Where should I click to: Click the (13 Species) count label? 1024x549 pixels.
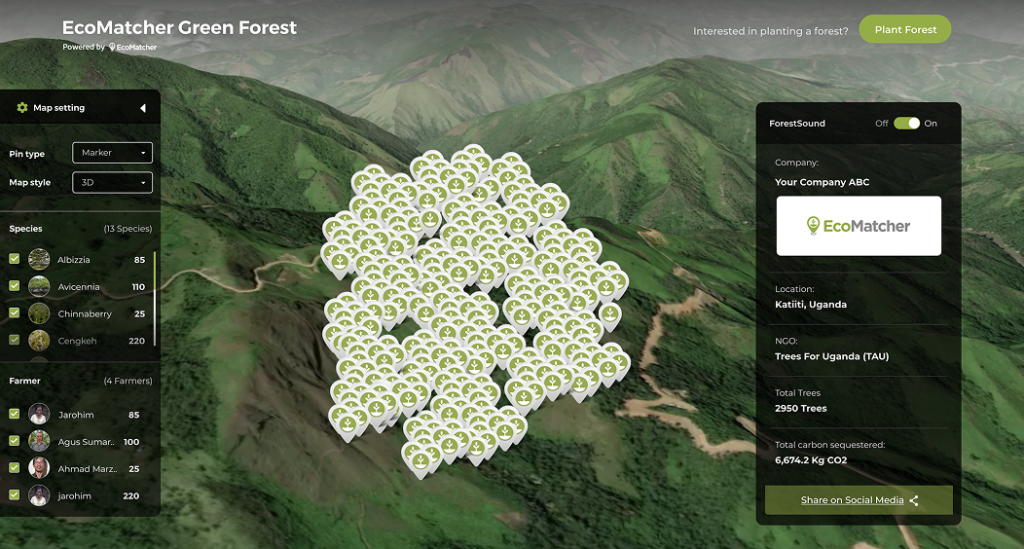click(128, 228)
